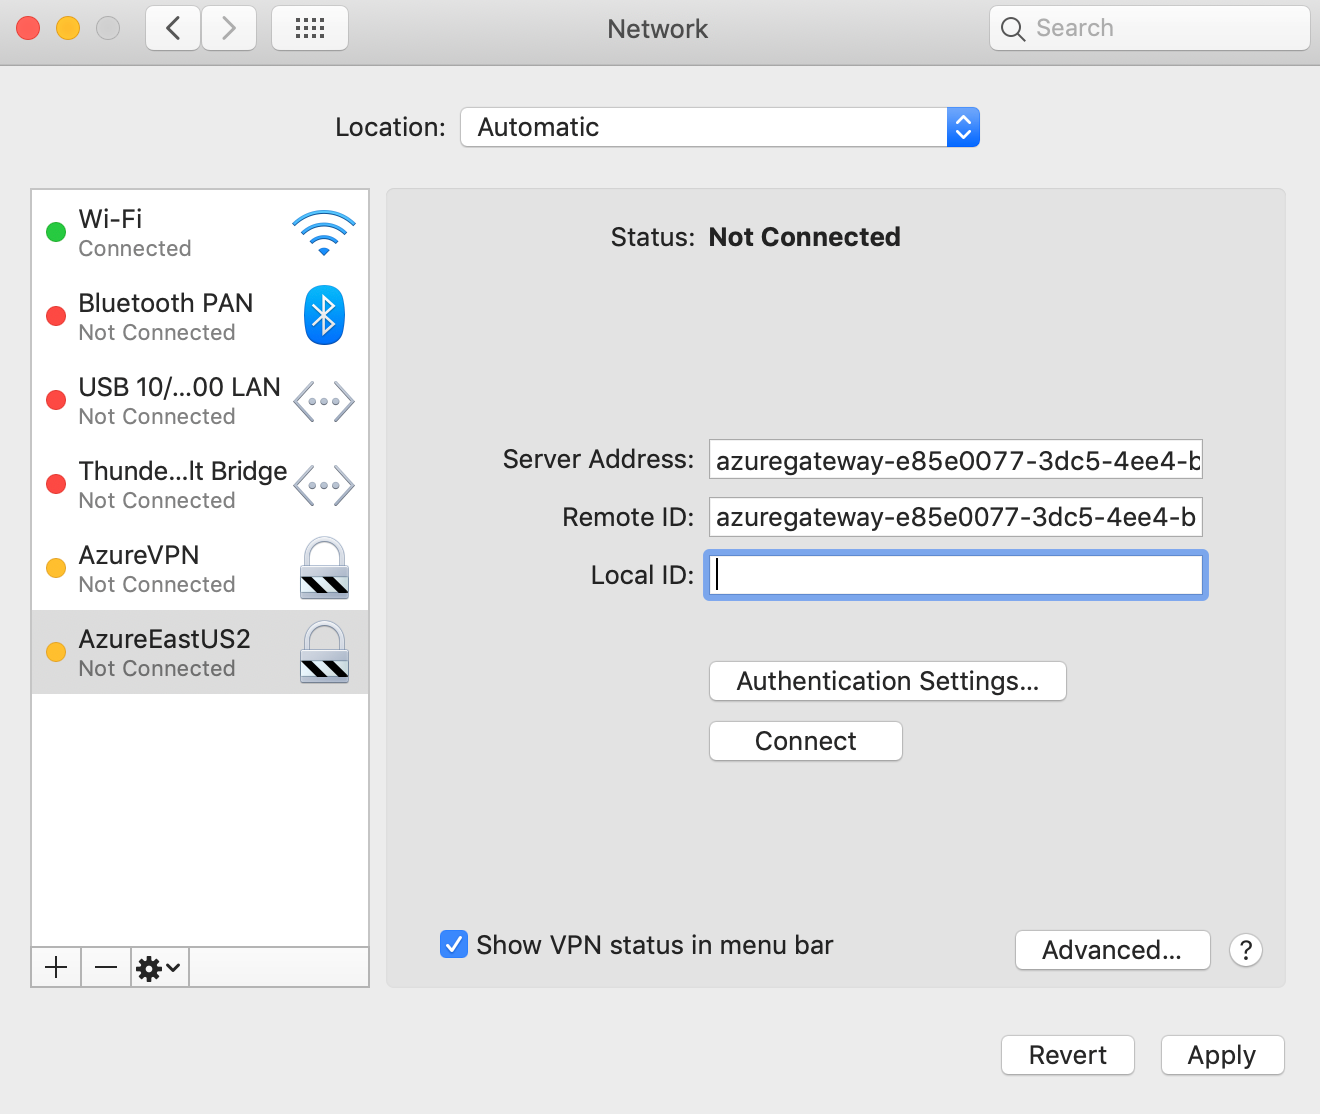Click the USB LAN ethernet icon
Viewport: 1320px width, 1114px height.
click(x=324, y=401)
